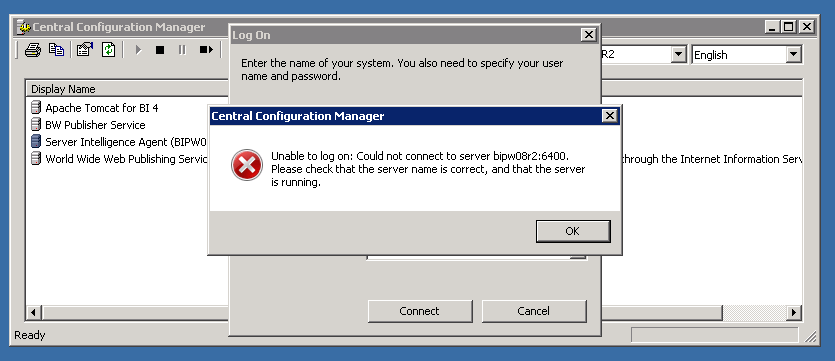835x361 pixels.
Task: Click the green Refresh toolbar icon
Action: pyautogui.click(x=109, y=50)
